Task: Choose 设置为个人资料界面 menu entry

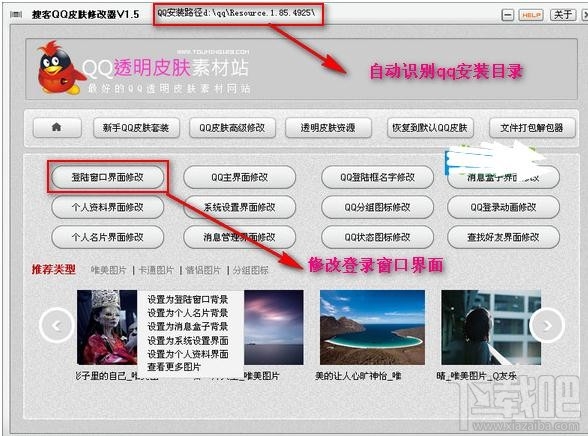Action: pos(188,354)
